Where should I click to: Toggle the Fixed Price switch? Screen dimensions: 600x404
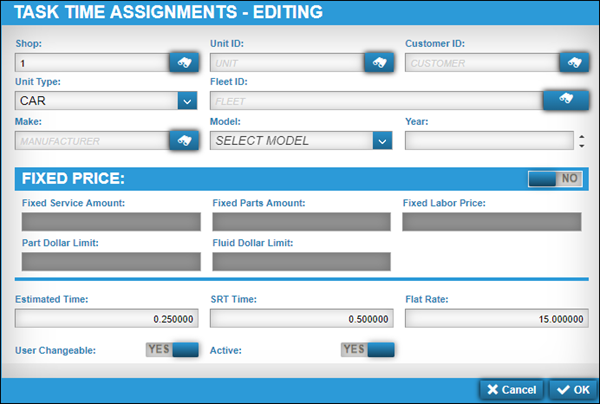(x=555, y=178)
